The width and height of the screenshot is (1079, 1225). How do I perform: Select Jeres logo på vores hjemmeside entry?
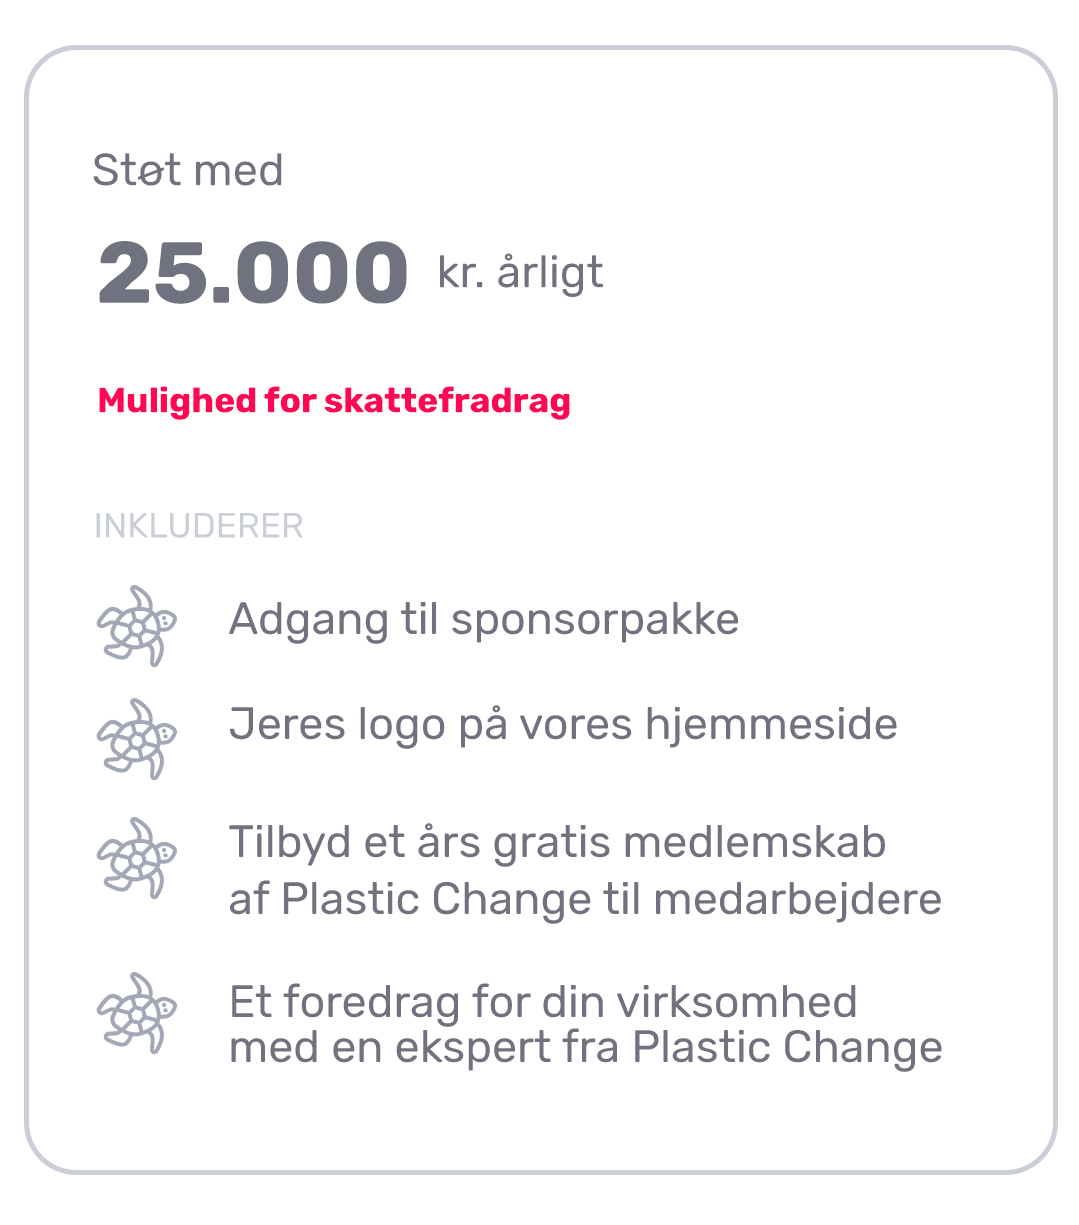563,724
